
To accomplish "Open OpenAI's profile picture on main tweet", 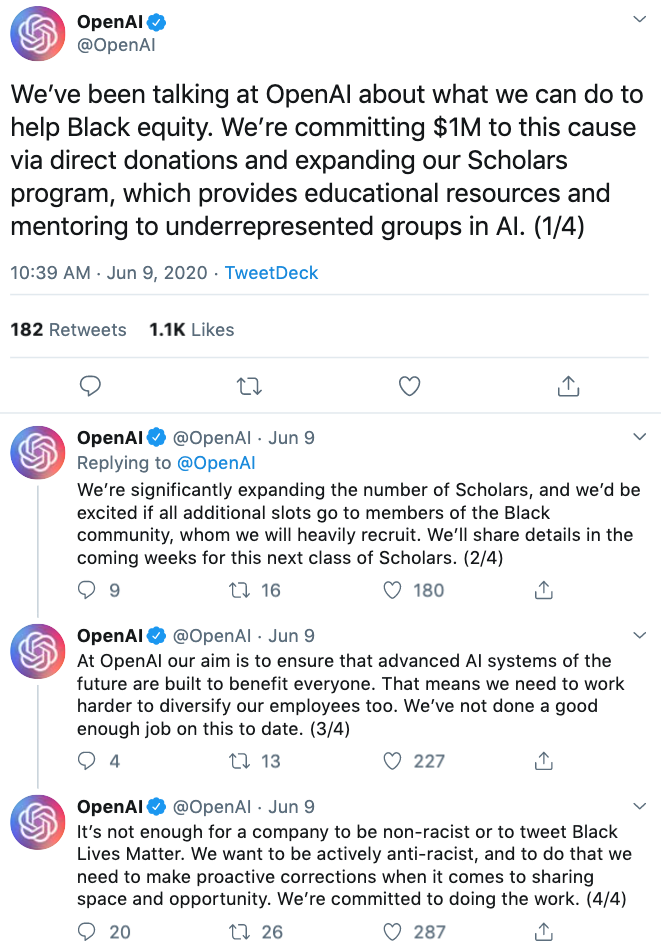I will pos(38,38).
